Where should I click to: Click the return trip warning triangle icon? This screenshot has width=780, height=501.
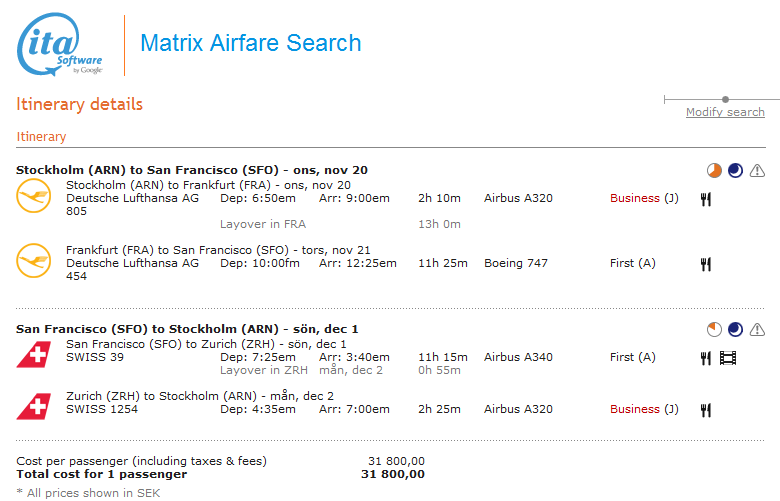(x=757, y=329)
